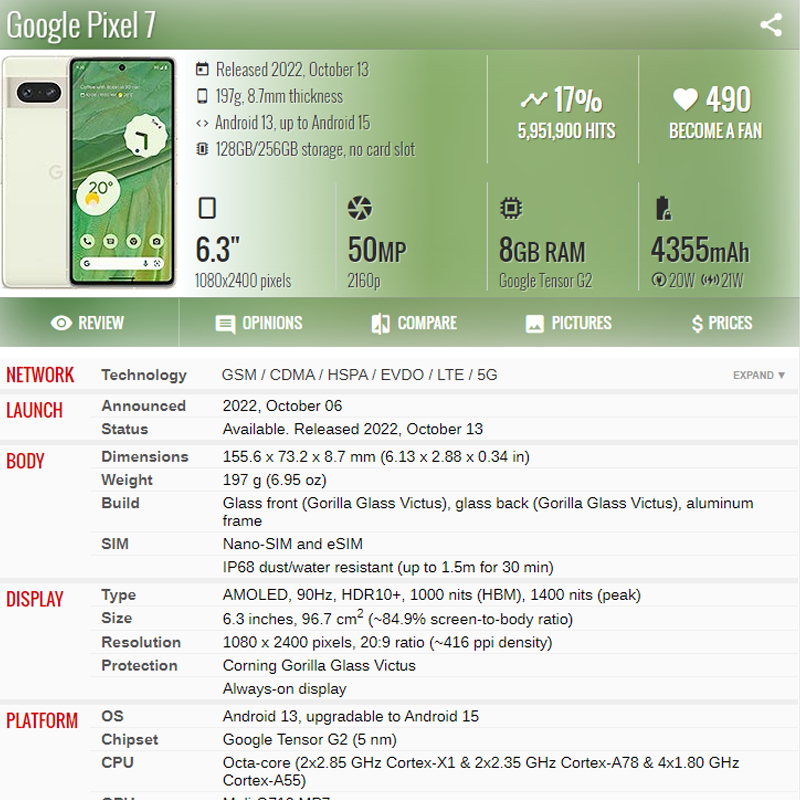Expand the Network technology section

(x=759, y=375)
